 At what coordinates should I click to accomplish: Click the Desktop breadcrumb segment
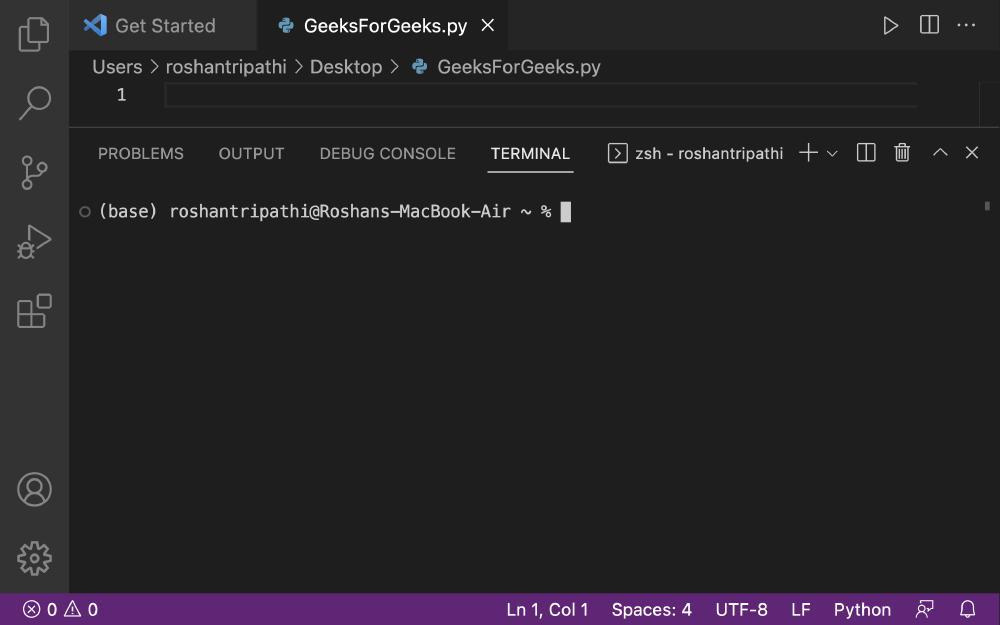(346, 67)
